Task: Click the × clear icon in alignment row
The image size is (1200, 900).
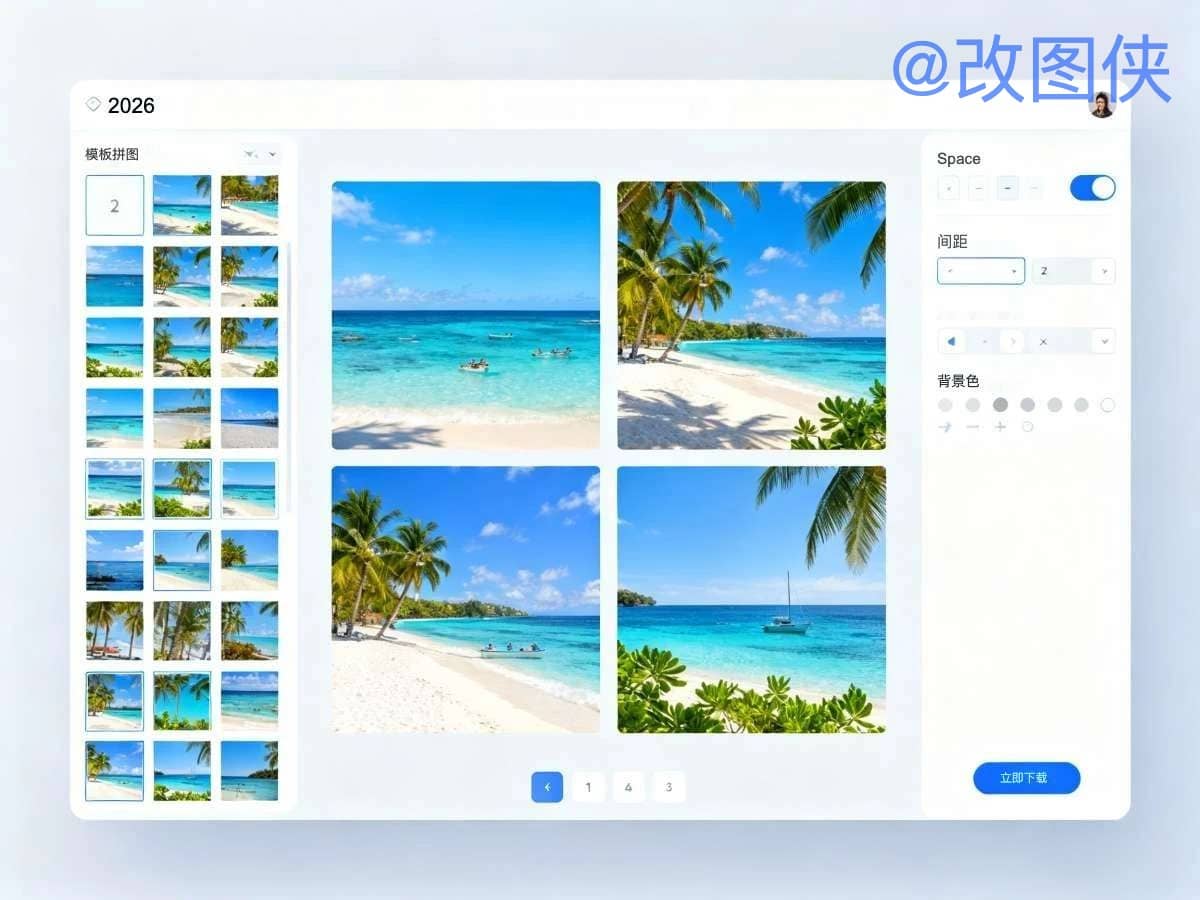Action: coord(1043,341)
